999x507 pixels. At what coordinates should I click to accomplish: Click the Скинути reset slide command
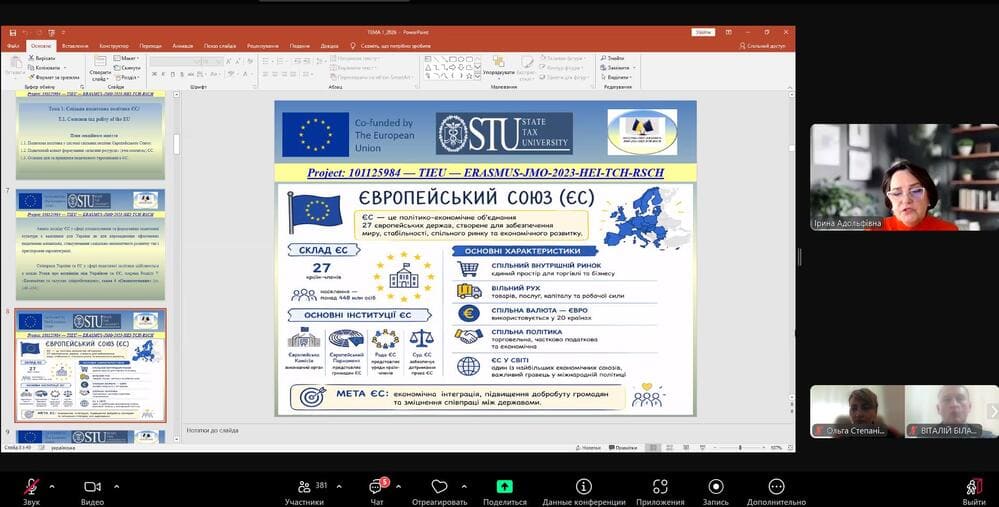click(127, 68)
